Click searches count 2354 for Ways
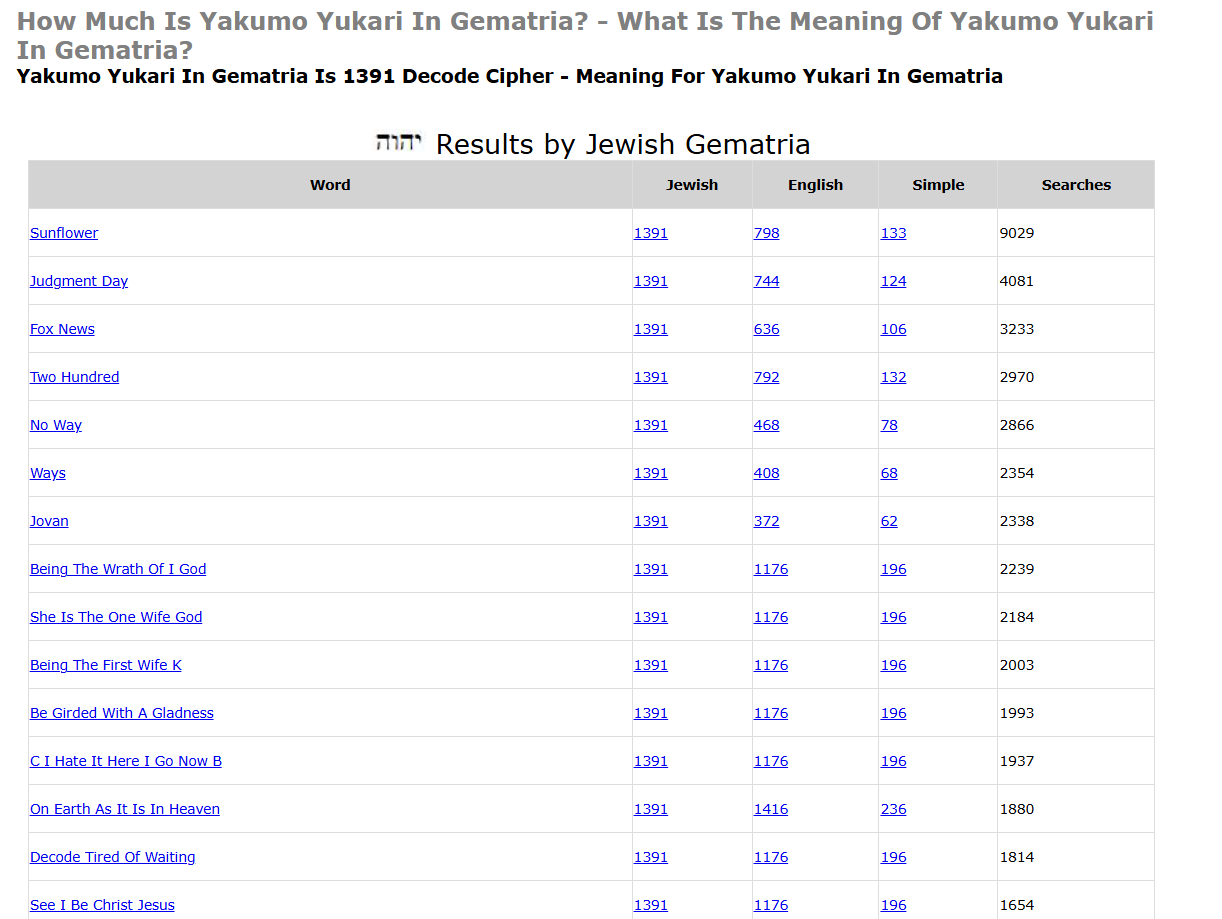Viewport: 1222px width, 919px height. 1017,473
